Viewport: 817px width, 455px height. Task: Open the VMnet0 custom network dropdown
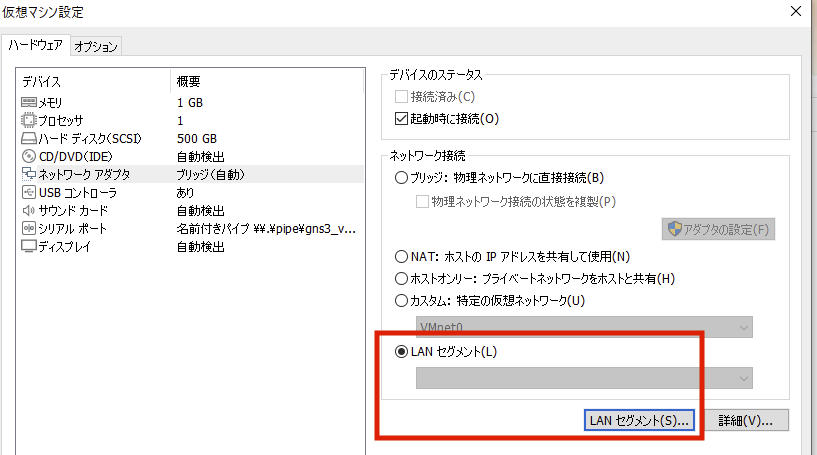[584, 327]
